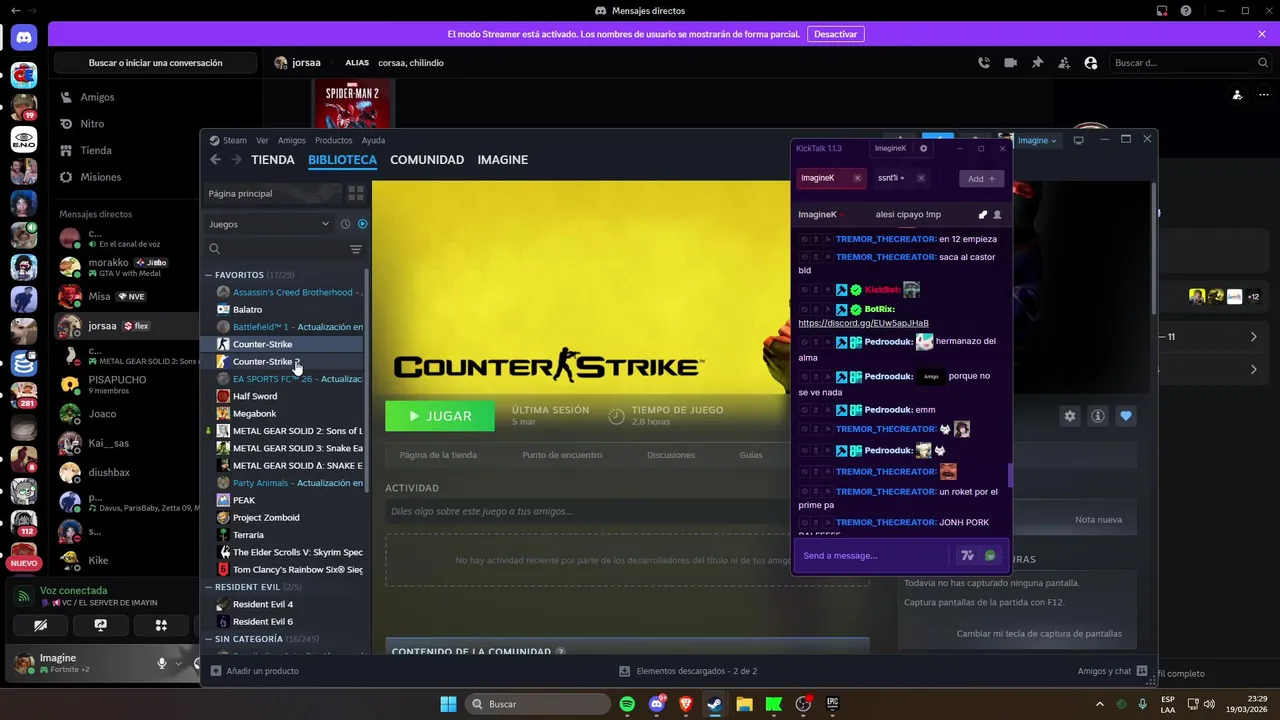Go back in Steam navigation

coord(215,160)
